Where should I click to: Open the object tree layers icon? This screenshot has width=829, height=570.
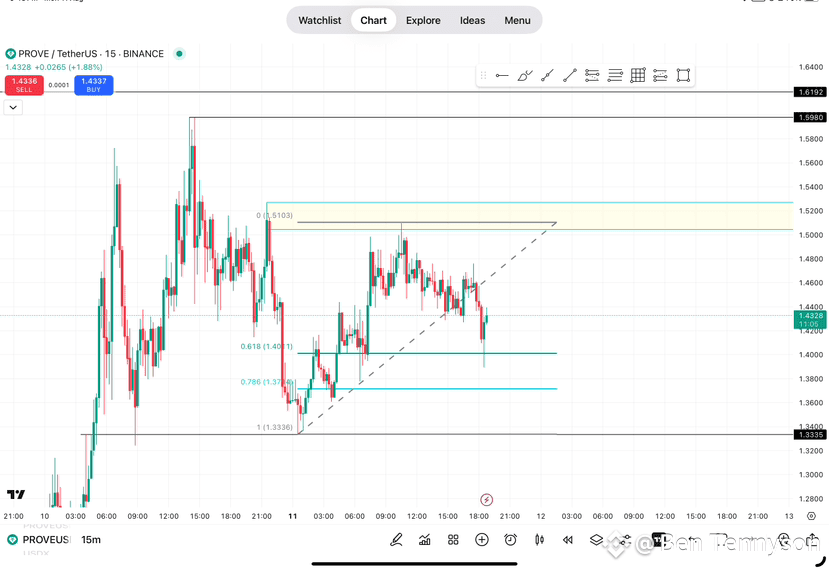click(596, 540)
